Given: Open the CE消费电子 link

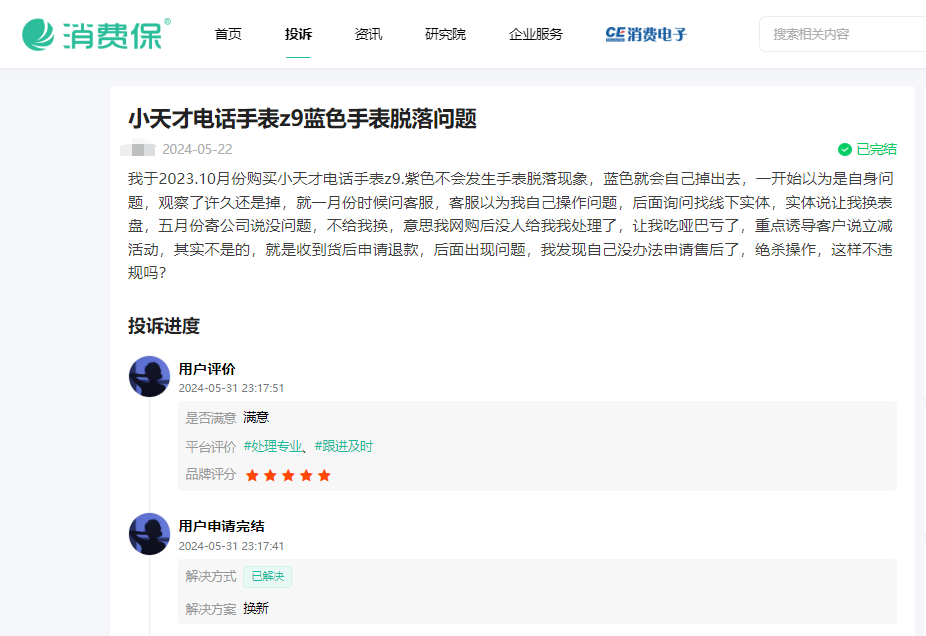Looking at the screenshot, I should click(x=646, y=34).
